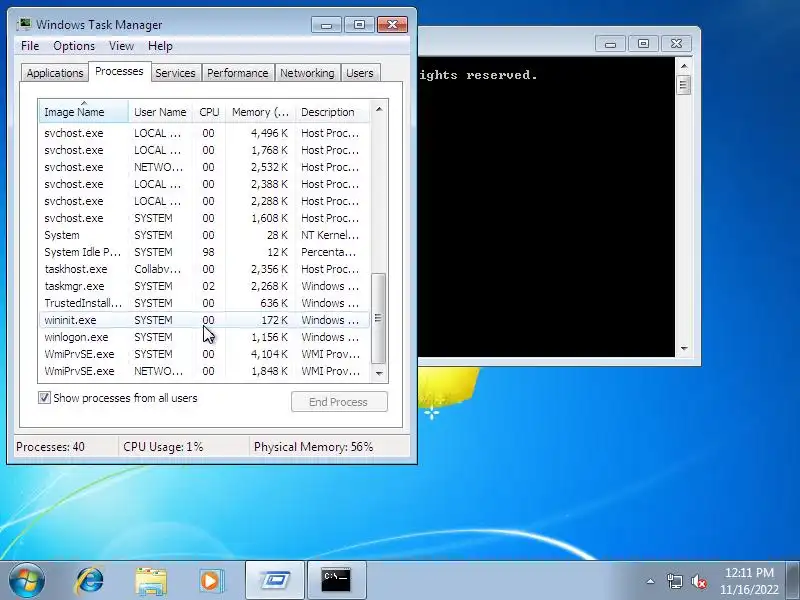Select WmiPrvSE.exe row using 4,104 K
This screenshot has width=800, height=600.
point(204,354)
